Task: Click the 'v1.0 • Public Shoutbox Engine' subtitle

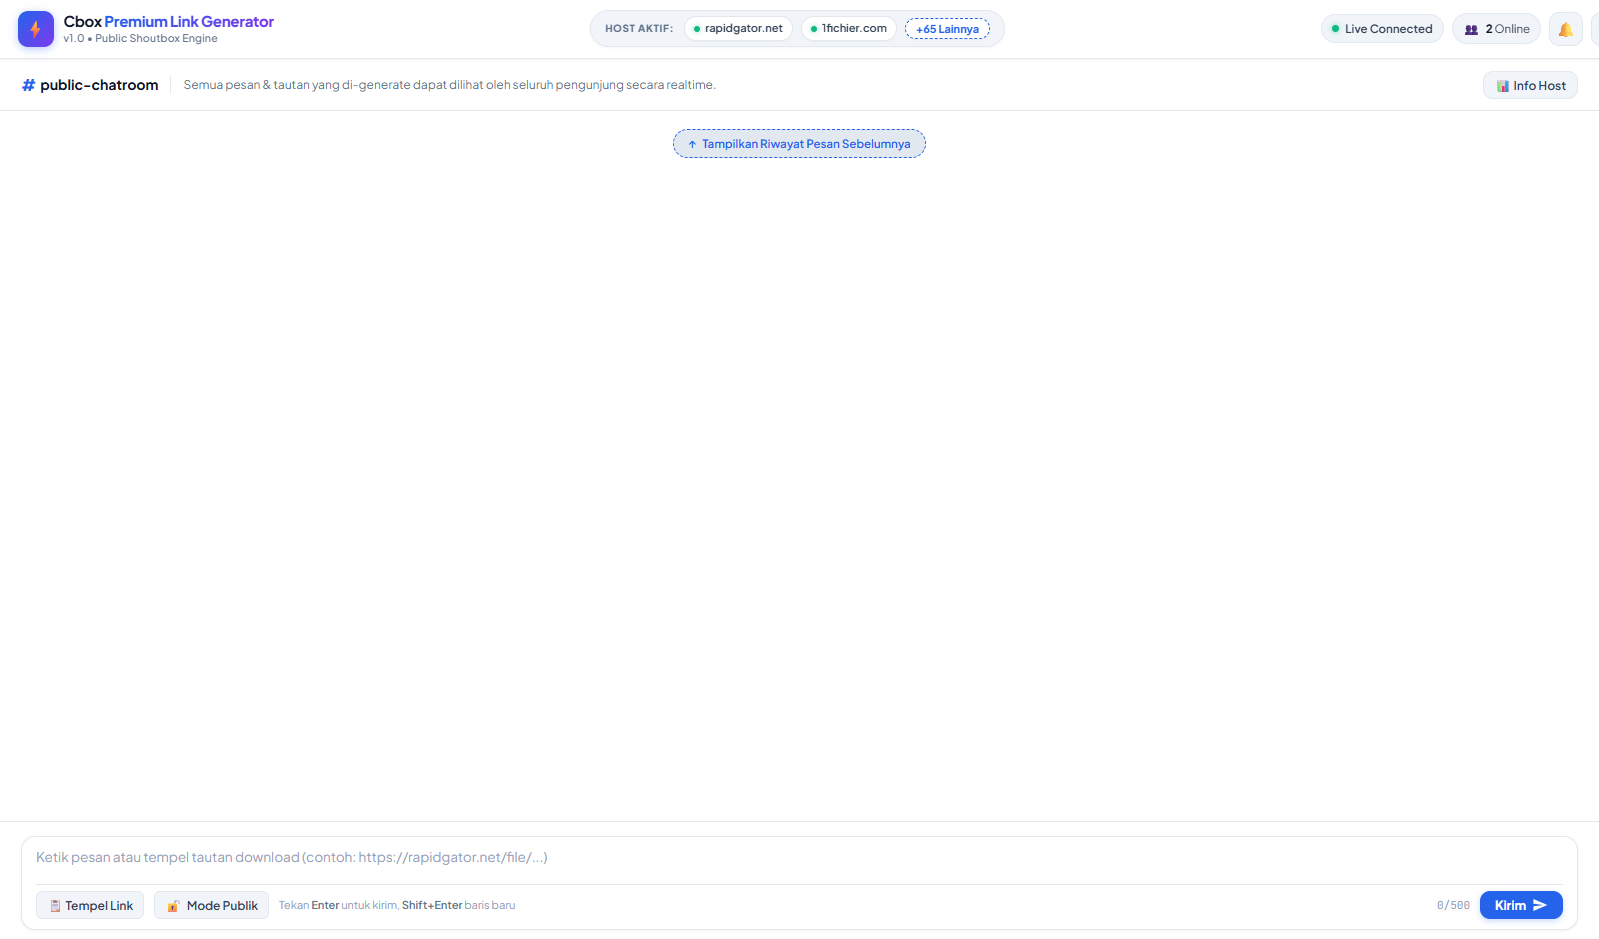Action: tap(140, 39)
